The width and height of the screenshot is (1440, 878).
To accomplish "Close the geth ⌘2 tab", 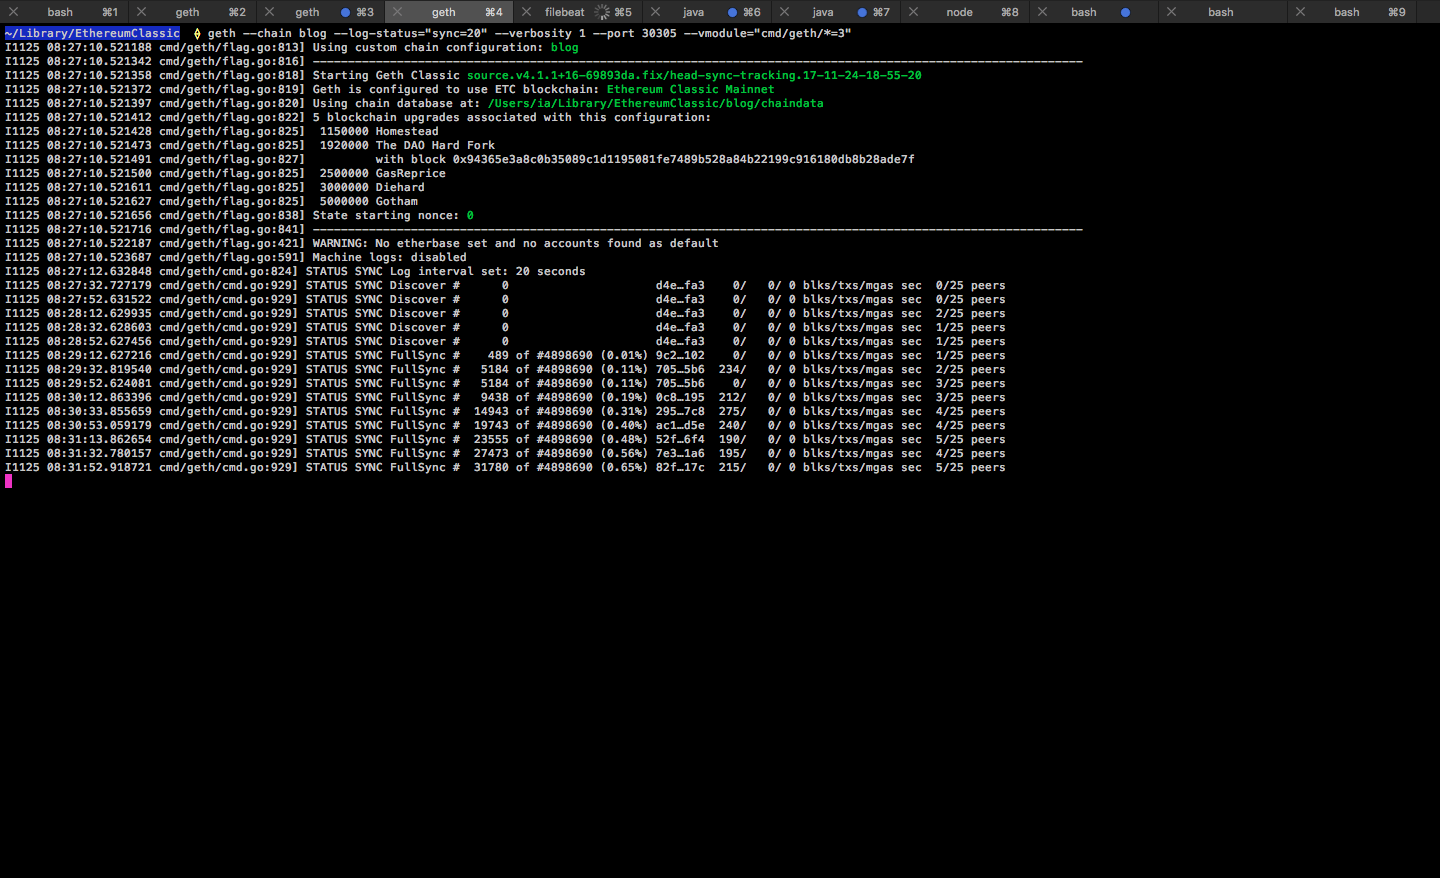I will coord(142,12).
